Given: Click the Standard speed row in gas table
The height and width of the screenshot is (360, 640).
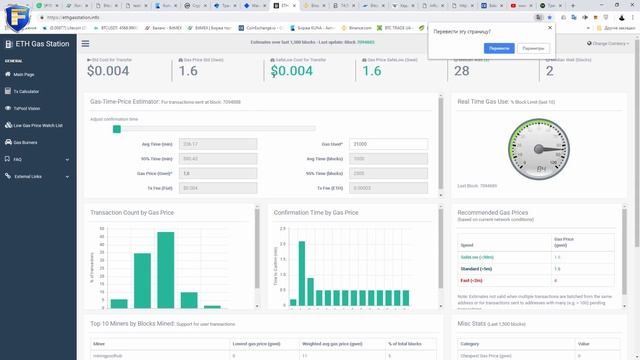Looking at the screenshot, I should 536,269.
